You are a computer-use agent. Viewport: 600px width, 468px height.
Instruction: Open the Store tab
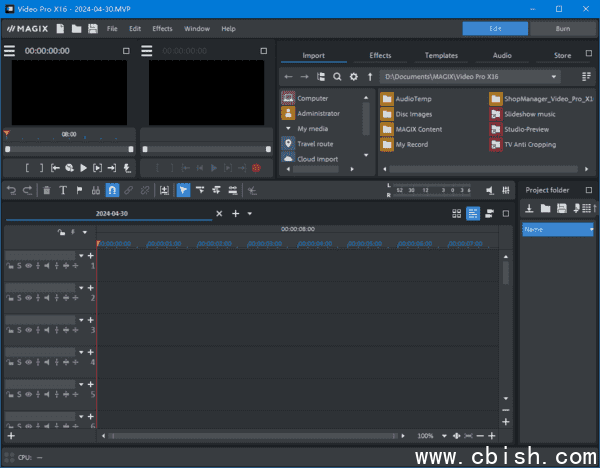[562, 55]
